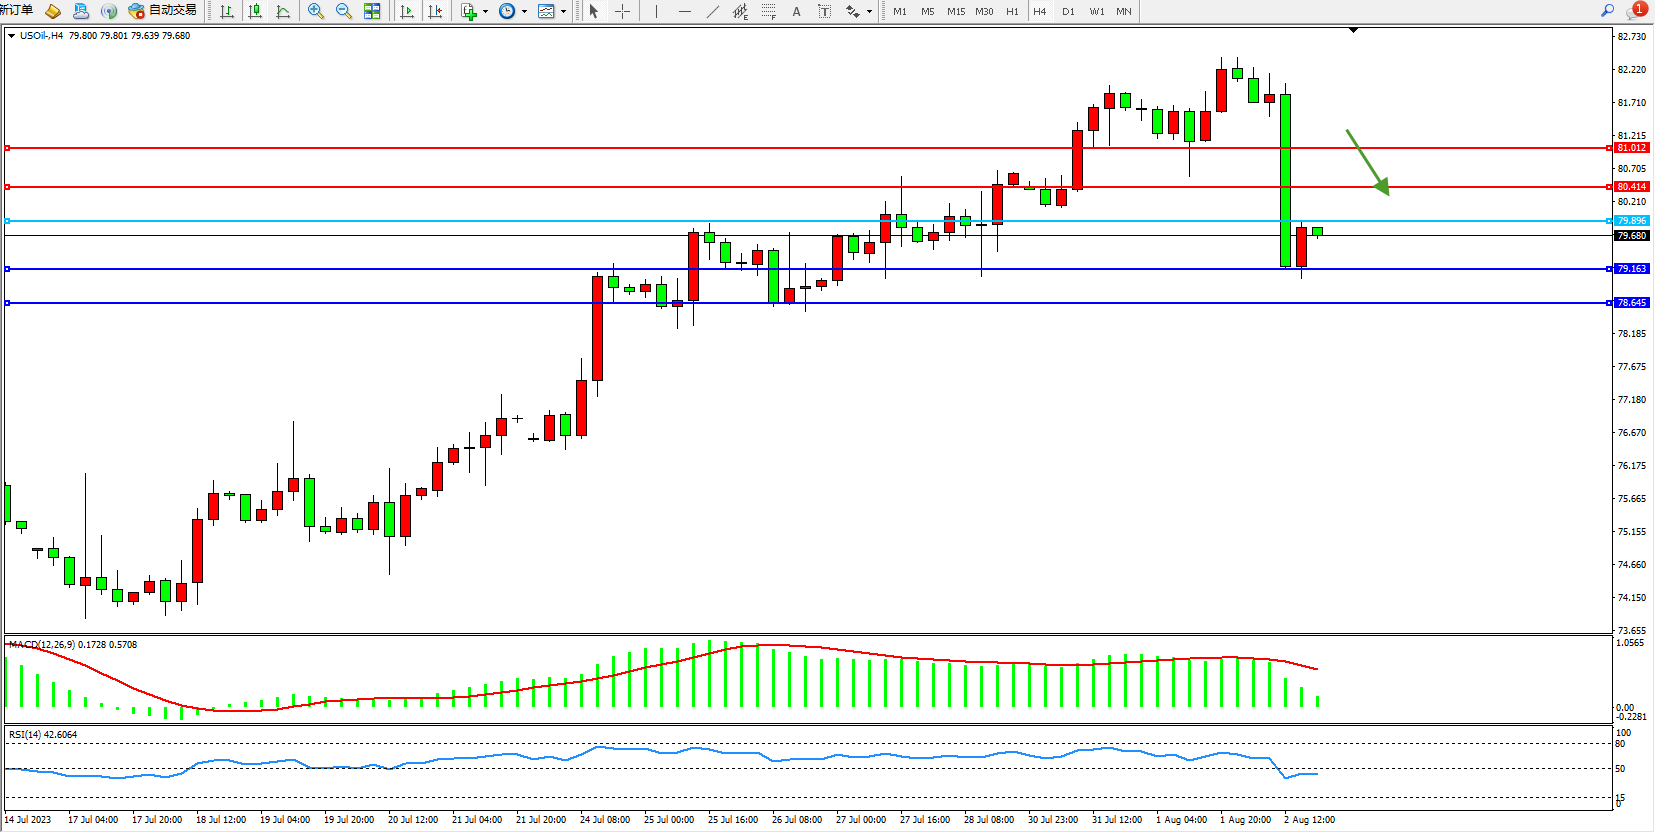The width and height of the screenshot is (1655, 833).
Task: Choose the Fibonacci retracement tool
Action: [768, 11]
